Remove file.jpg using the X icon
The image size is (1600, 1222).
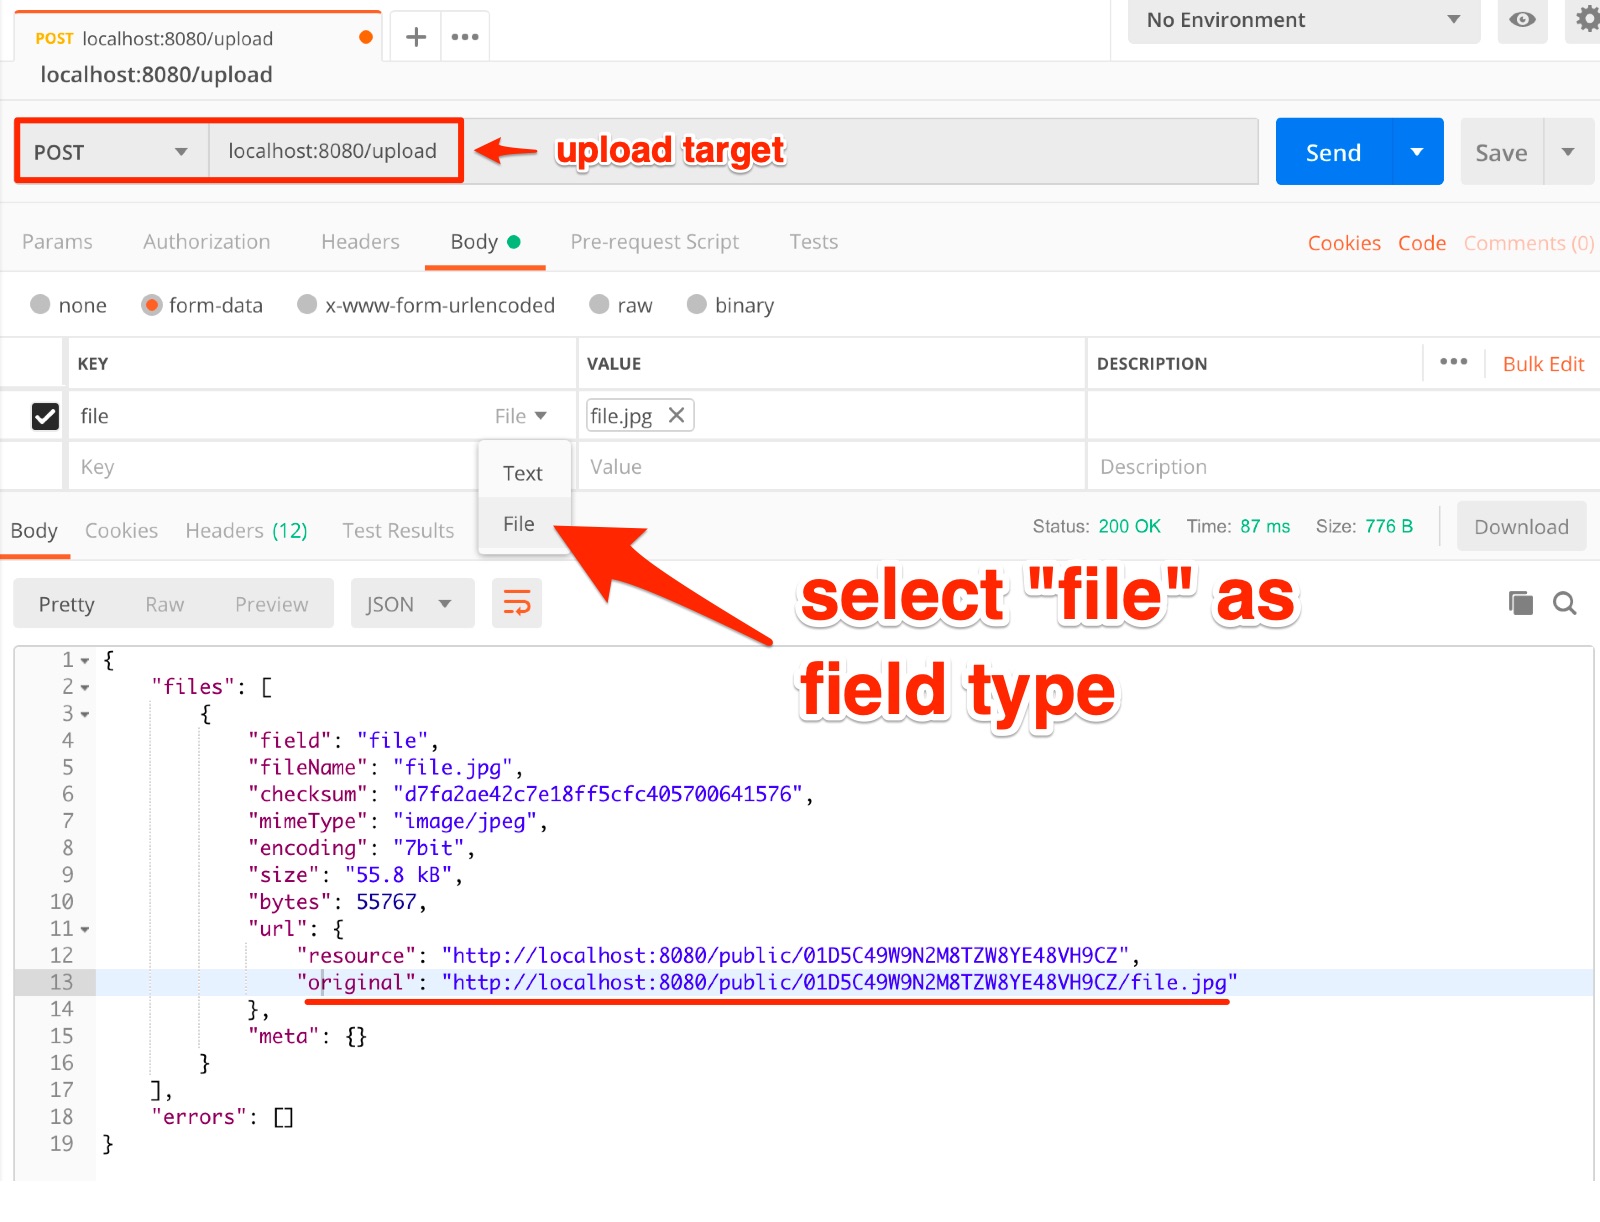pyautogui.click(x=676, y=414)
